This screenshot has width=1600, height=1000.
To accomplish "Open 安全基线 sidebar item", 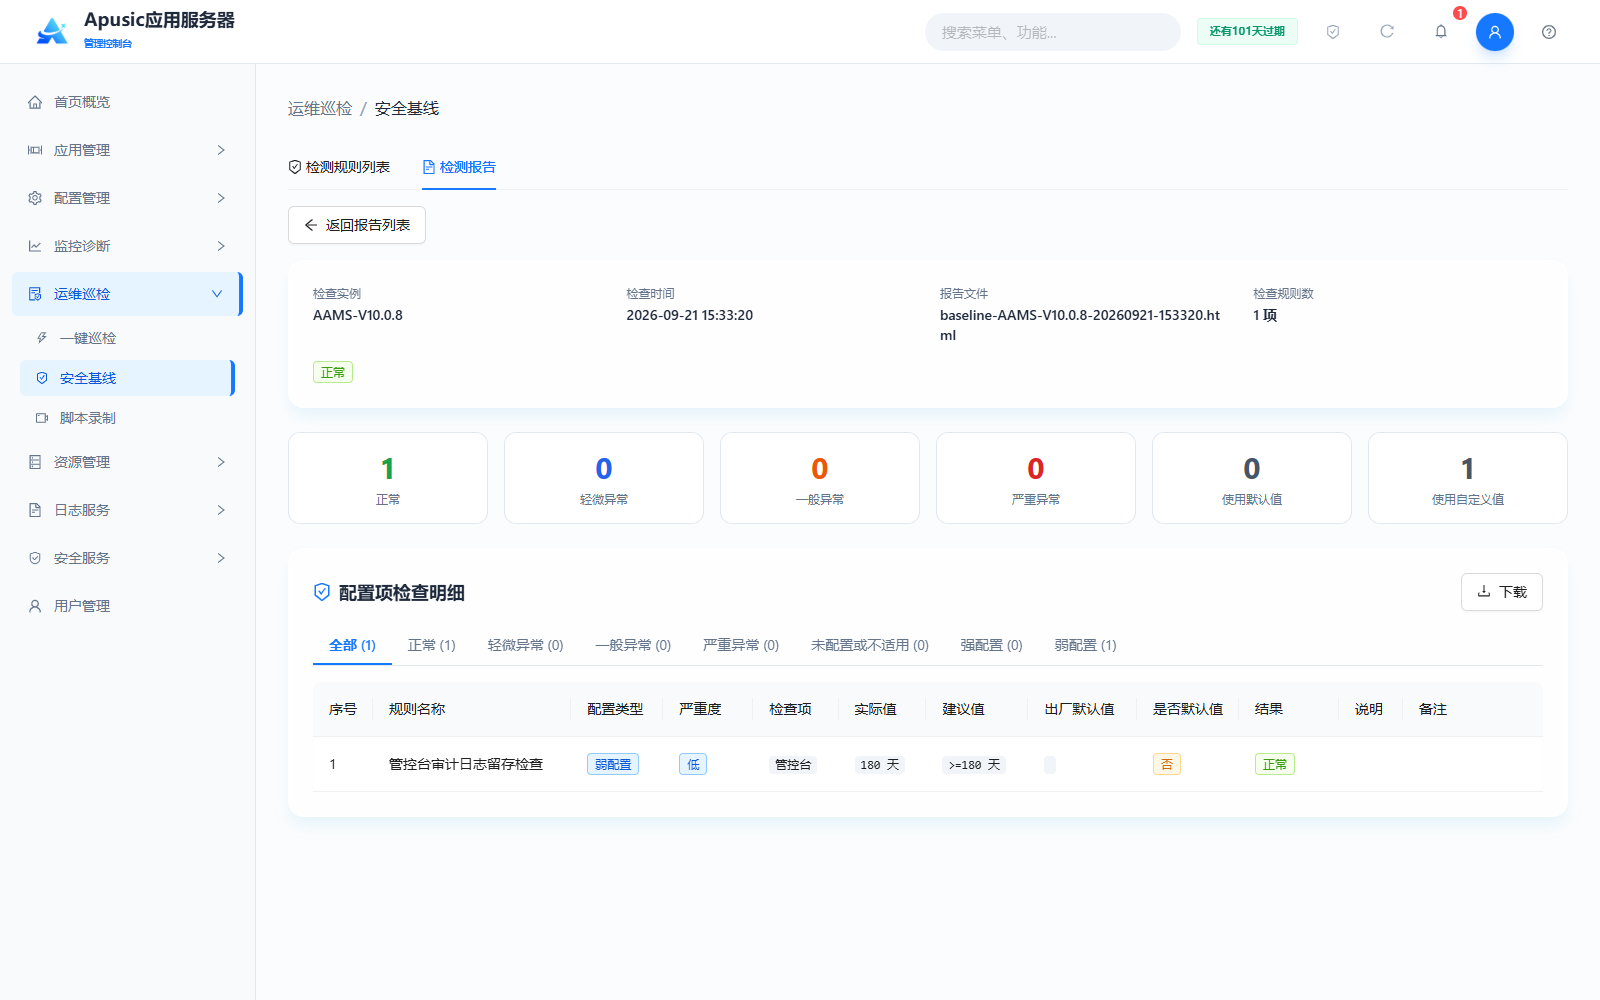I will point(127,378).
